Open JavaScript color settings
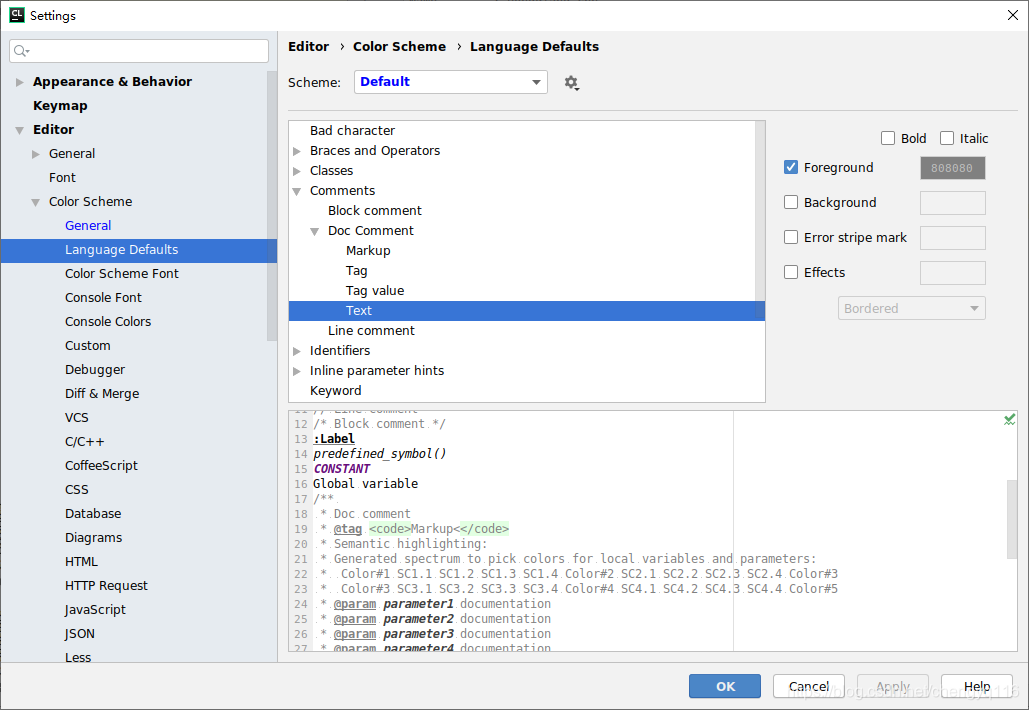This screenshot has height=710, width=1029. tap(95, 610)
